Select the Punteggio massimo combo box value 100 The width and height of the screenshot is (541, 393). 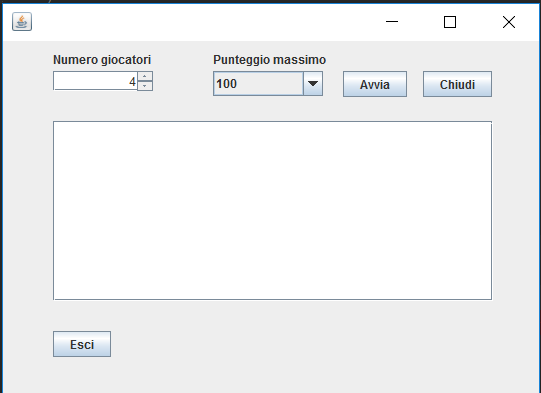click(x=258, y=83)
